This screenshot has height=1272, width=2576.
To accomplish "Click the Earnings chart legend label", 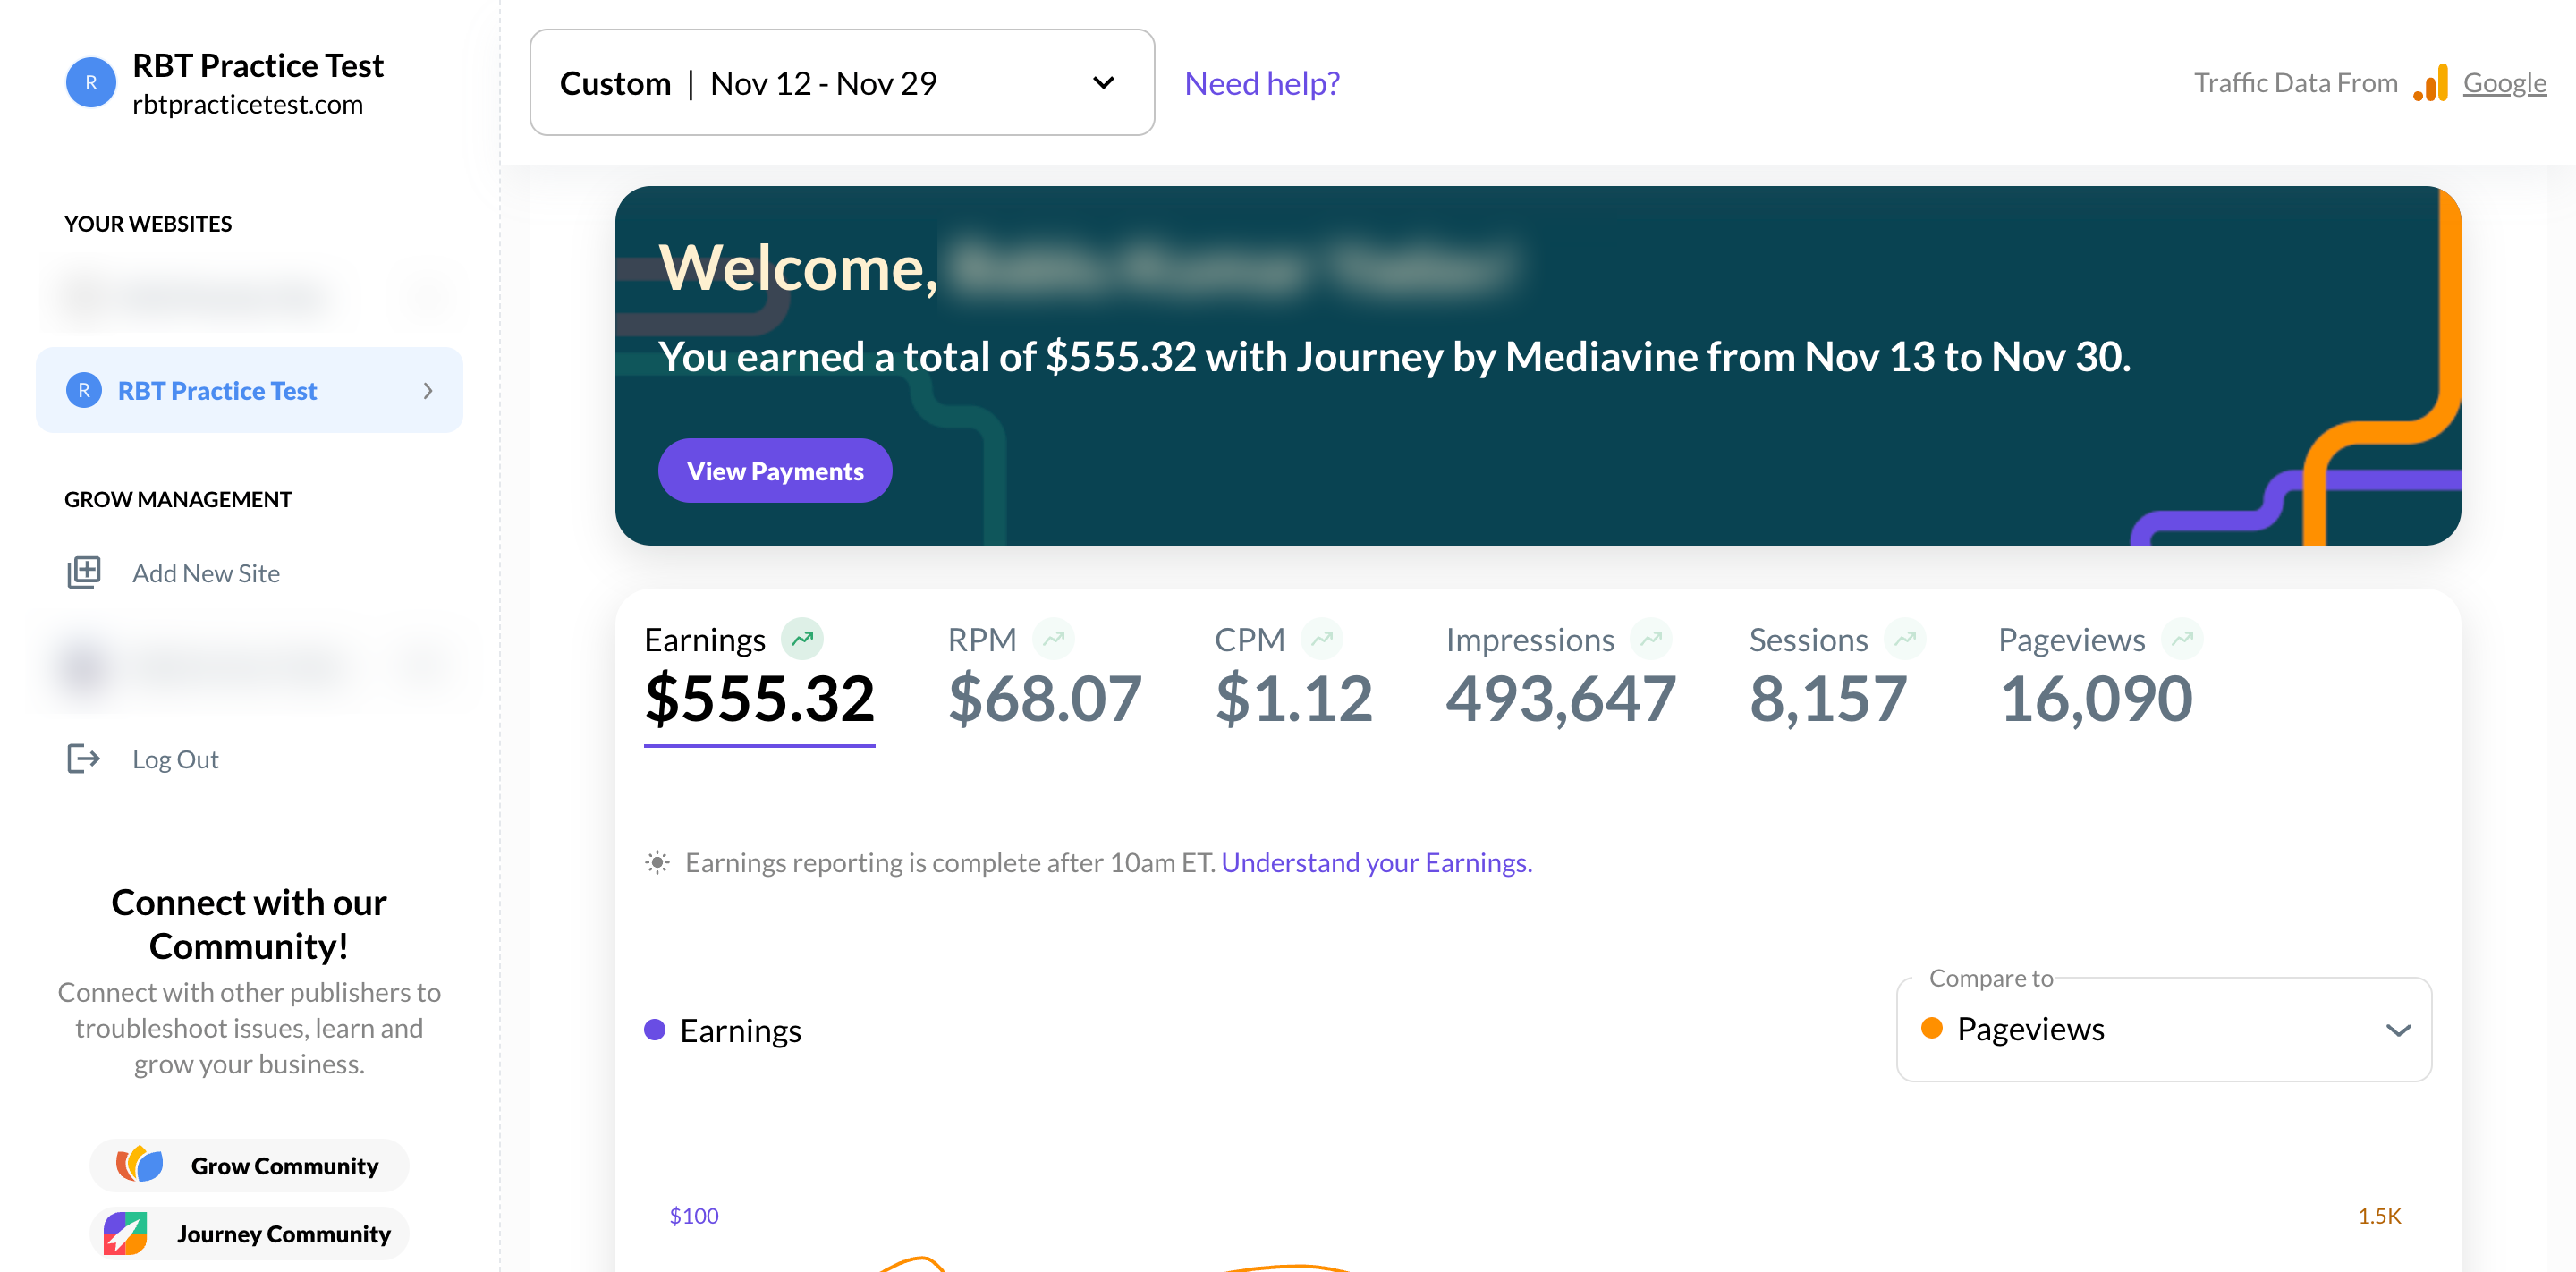I will tap(741, 1031).
